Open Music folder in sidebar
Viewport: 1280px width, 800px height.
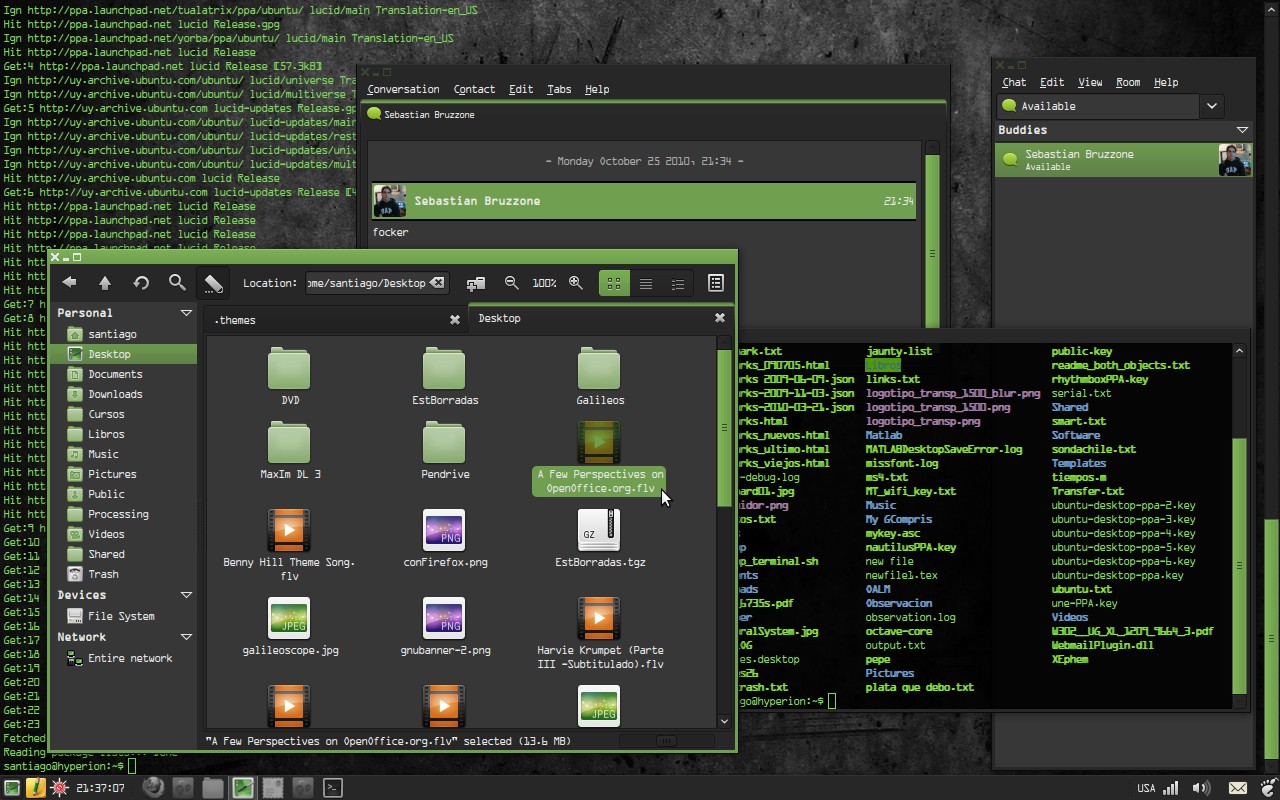(x=123, y=454)
